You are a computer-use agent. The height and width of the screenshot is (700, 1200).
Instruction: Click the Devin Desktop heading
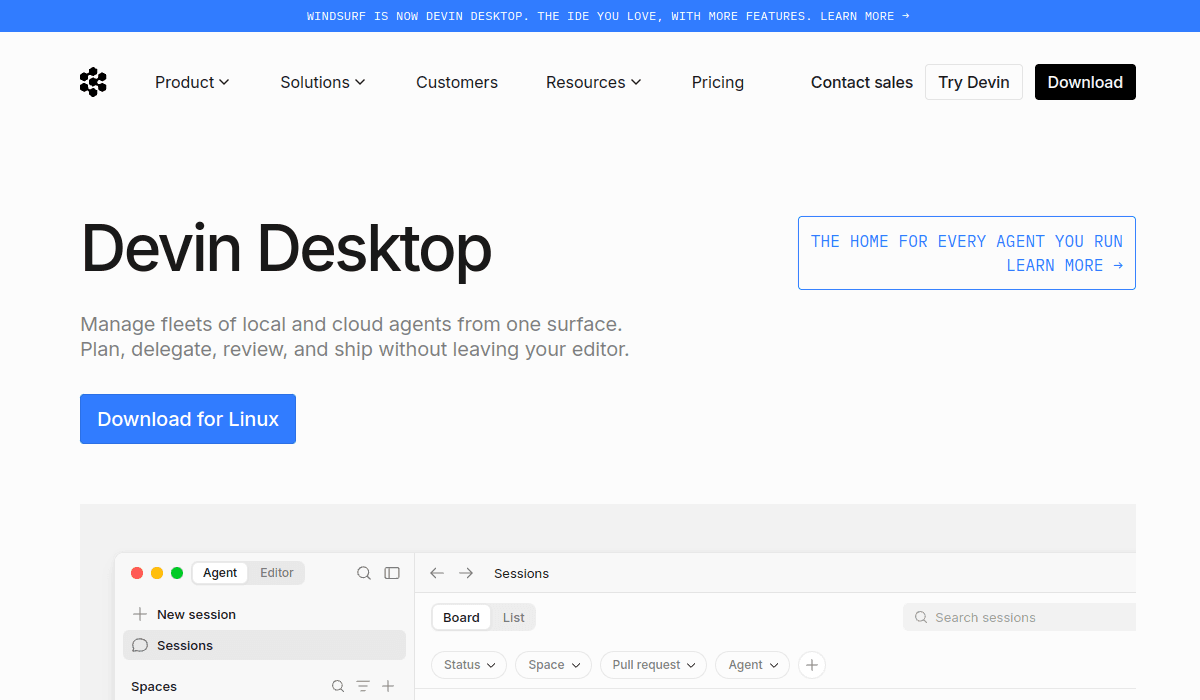tap(286, 248)
